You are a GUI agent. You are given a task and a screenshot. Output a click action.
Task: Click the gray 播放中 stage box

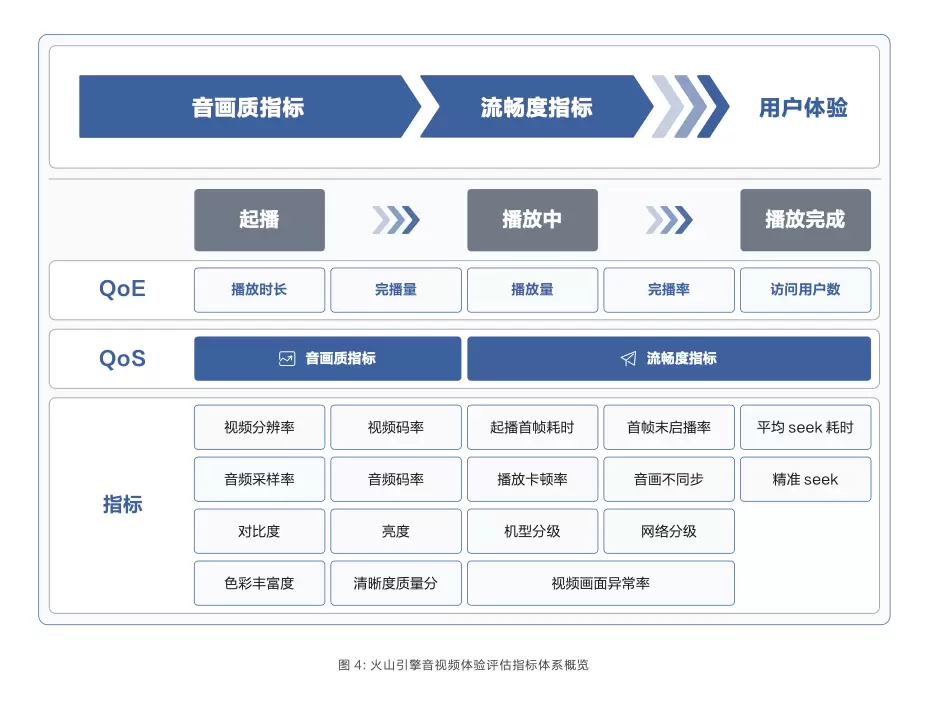[532, 220]
